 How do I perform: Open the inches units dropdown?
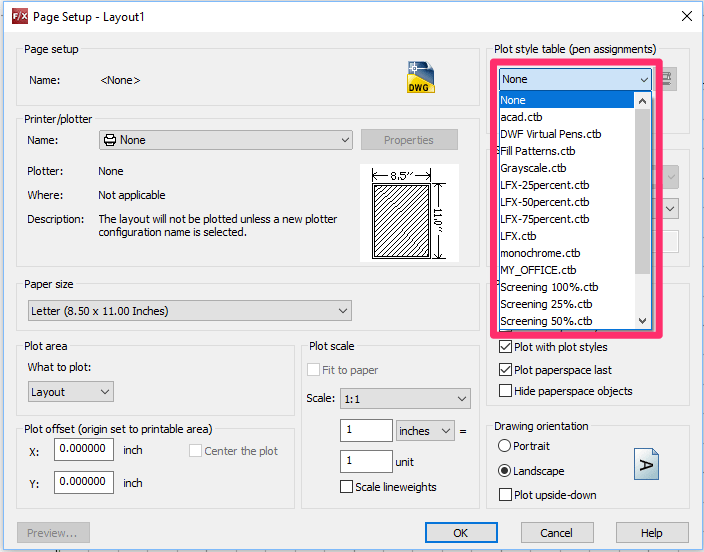425,431
